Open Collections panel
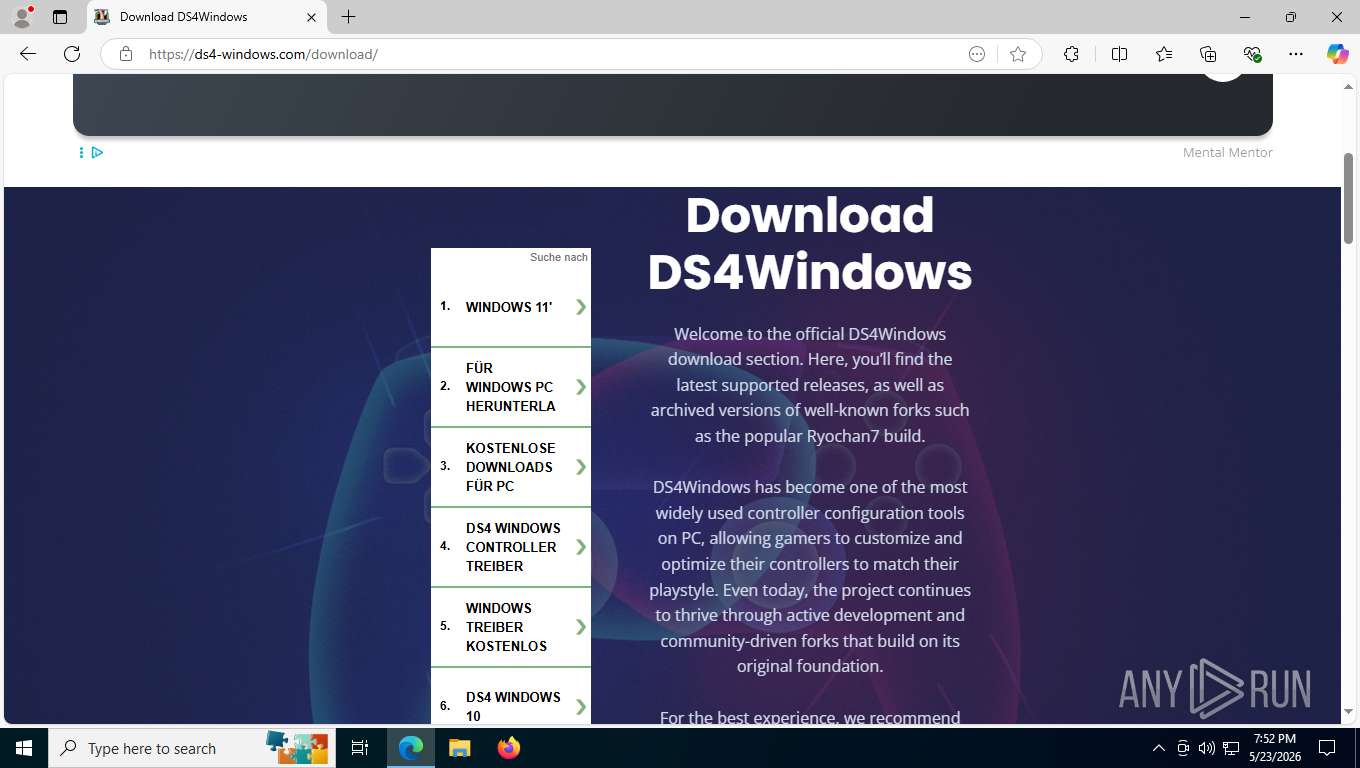Viewport: 1360px width, 768px height. click(x=1208, y=54)
